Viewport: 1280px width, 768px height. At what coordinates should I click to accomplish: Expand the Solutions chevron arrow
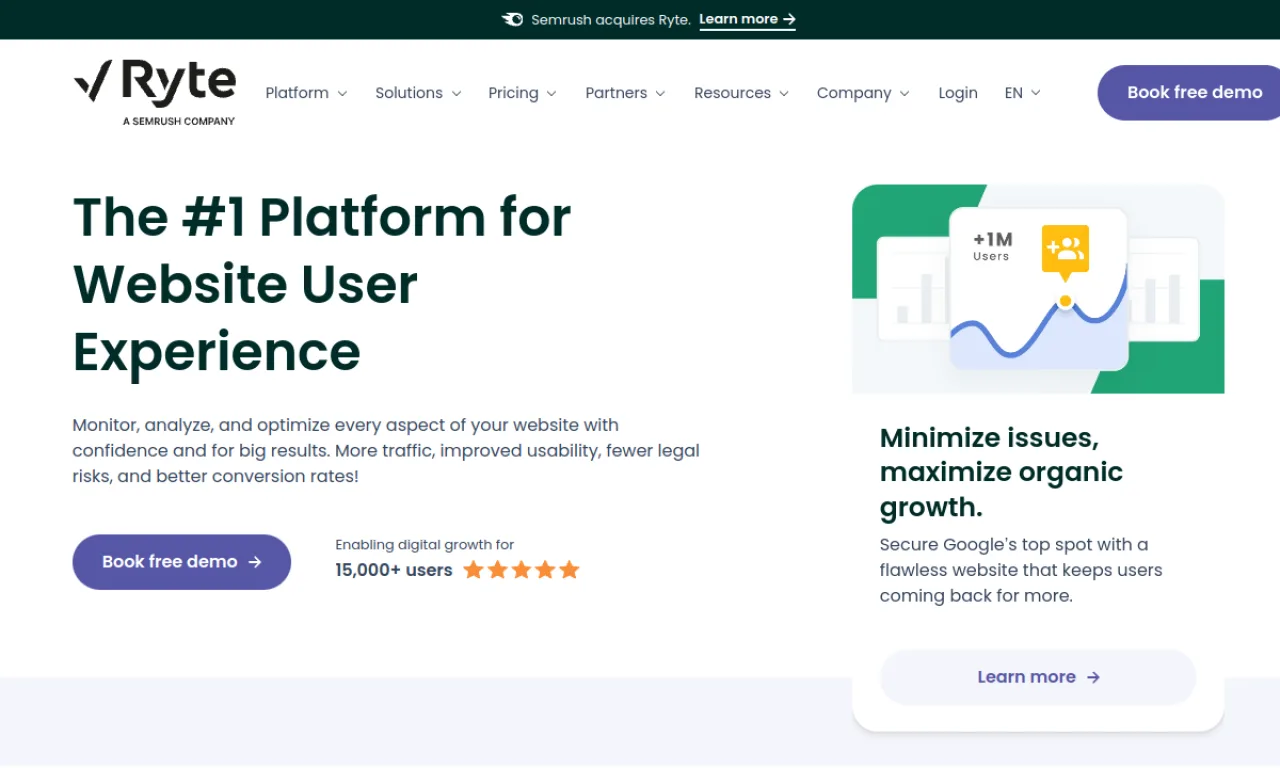pos(456,93)
